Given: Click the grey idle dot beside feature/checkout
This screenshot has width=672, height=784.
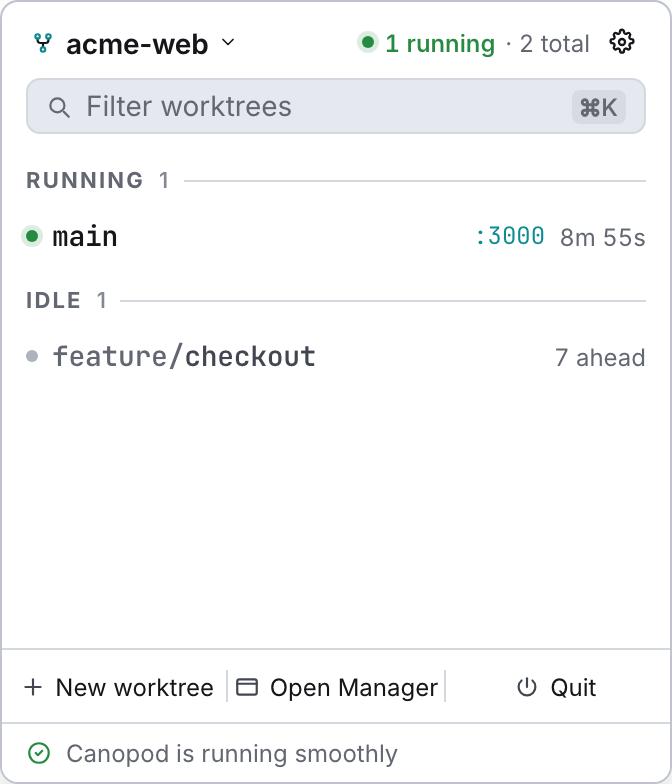Looking at the screenshot, I should [32, 356].
